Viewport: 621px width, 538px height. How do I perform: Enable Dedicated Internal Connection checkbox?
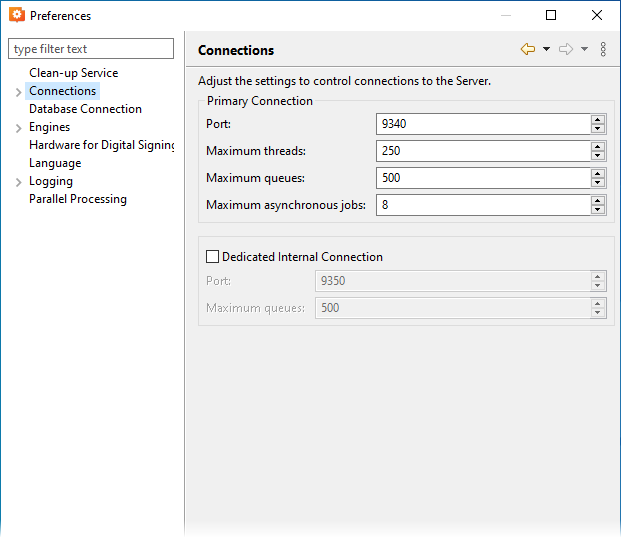click(212, 257)
